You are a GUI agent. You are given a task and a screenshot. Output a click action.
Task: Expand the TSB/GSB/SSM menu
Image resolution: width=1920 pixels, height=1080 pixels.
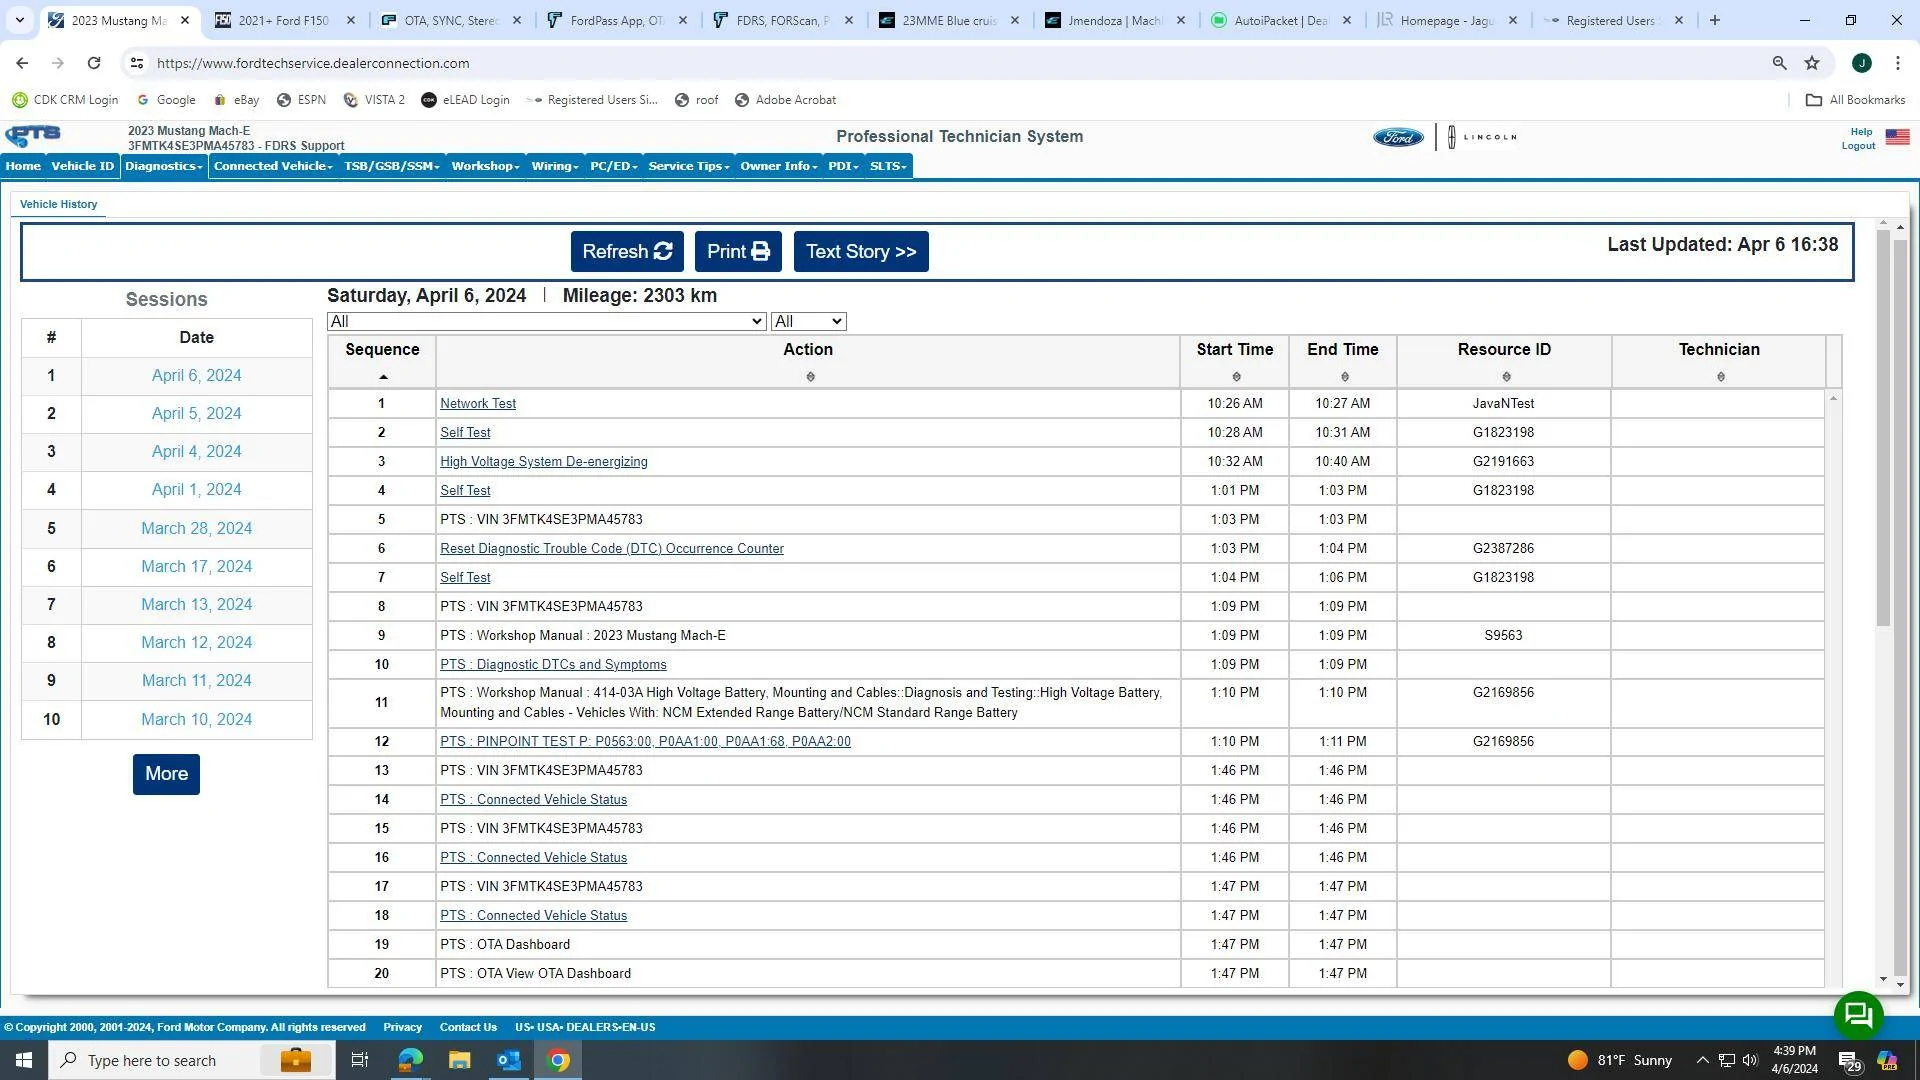(x=392, y=166)
